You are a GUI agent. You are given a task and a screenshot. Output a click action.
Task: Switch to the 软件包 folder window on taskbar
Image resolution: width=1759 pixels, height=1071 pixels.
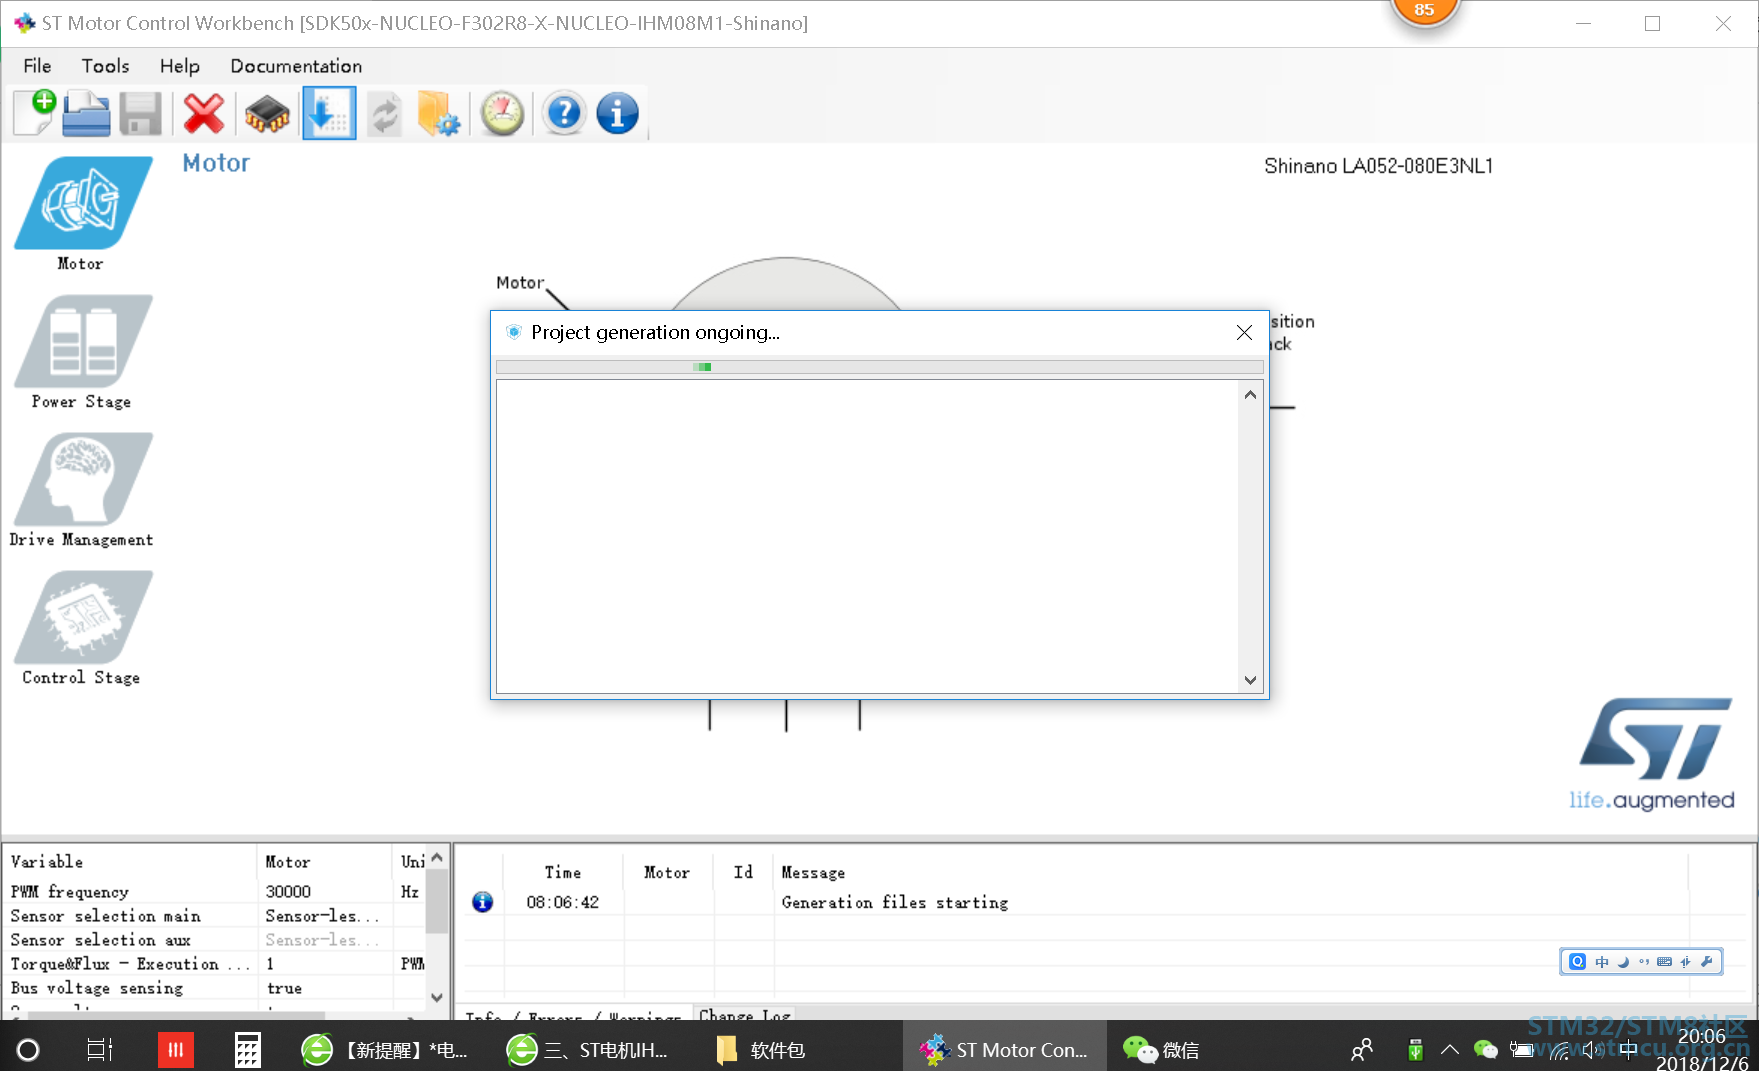coord(762,1049)
